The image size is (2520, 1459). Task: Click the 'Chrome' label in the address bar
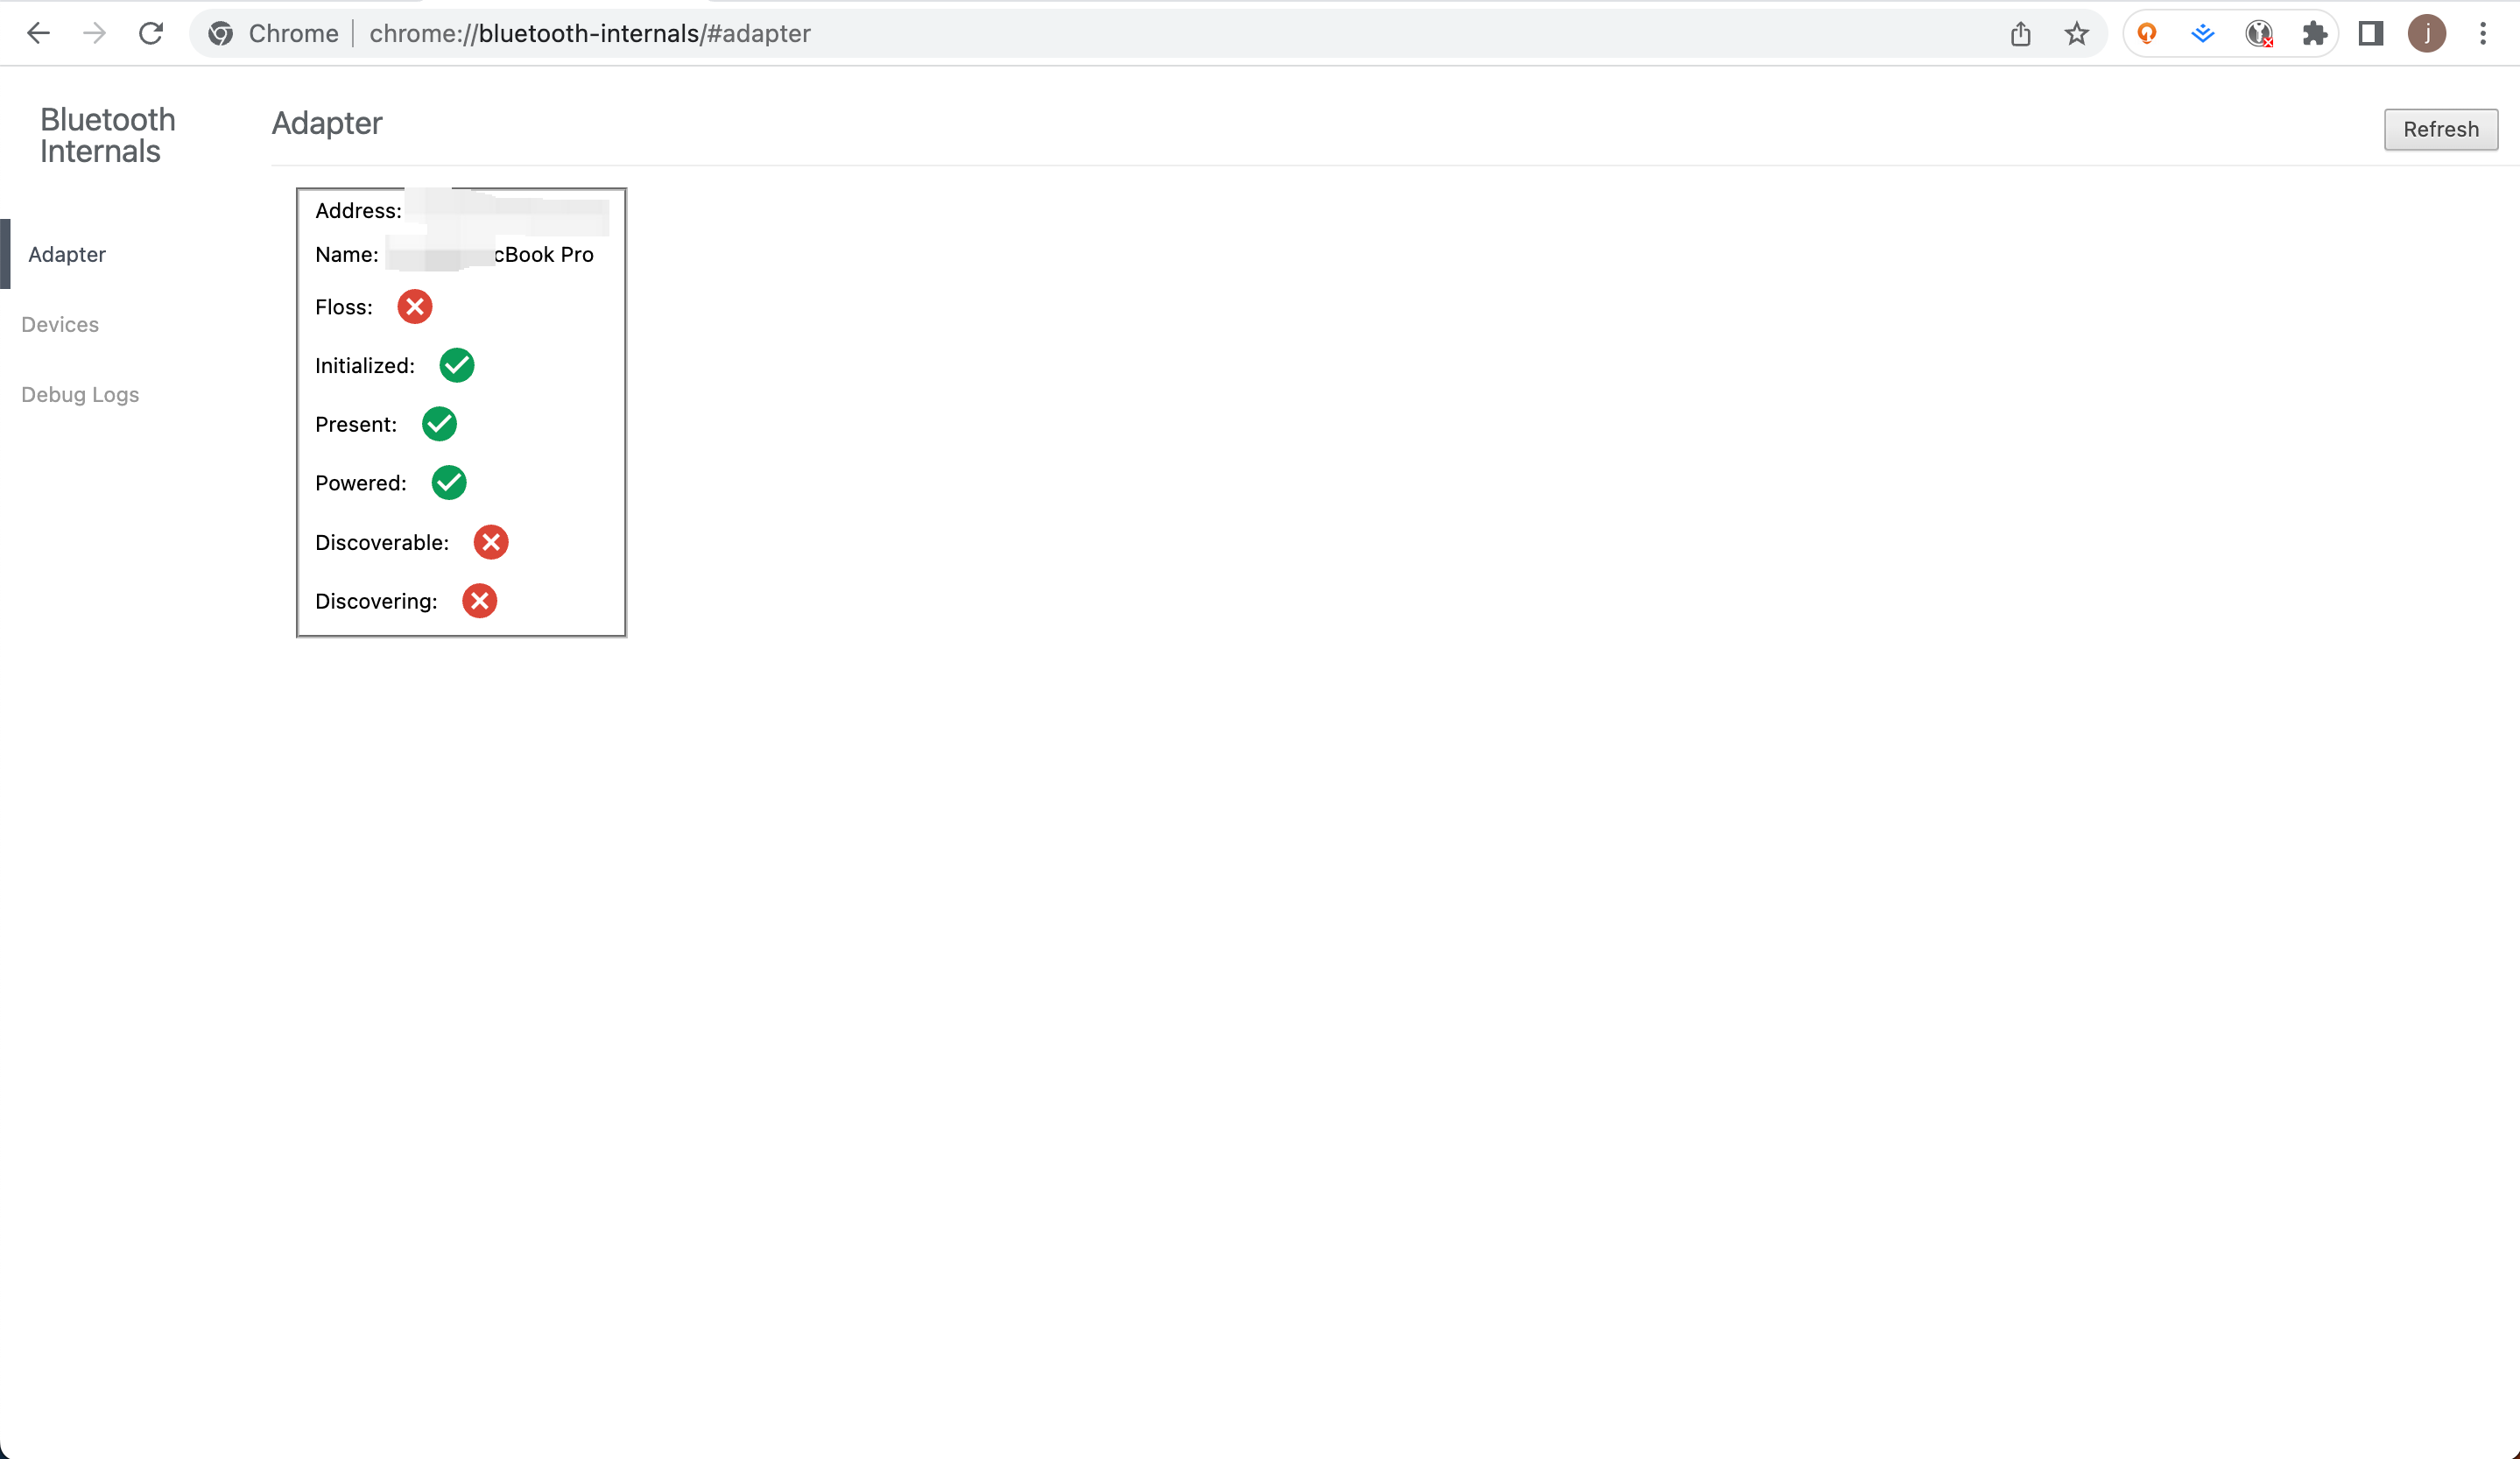(294, 33)
